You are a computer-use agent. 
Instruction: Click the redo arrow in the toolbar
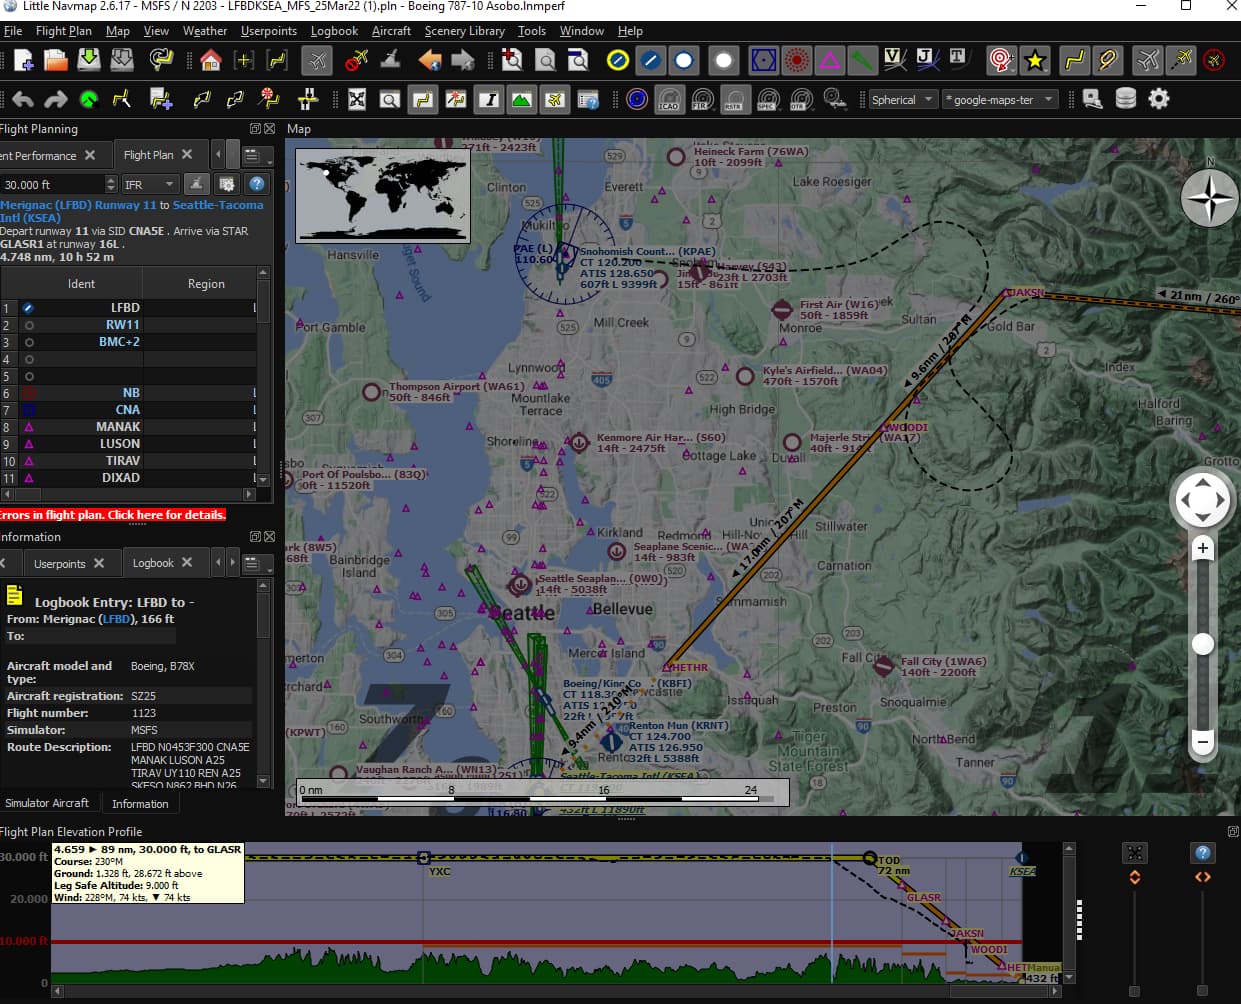[x=57, y=99]
